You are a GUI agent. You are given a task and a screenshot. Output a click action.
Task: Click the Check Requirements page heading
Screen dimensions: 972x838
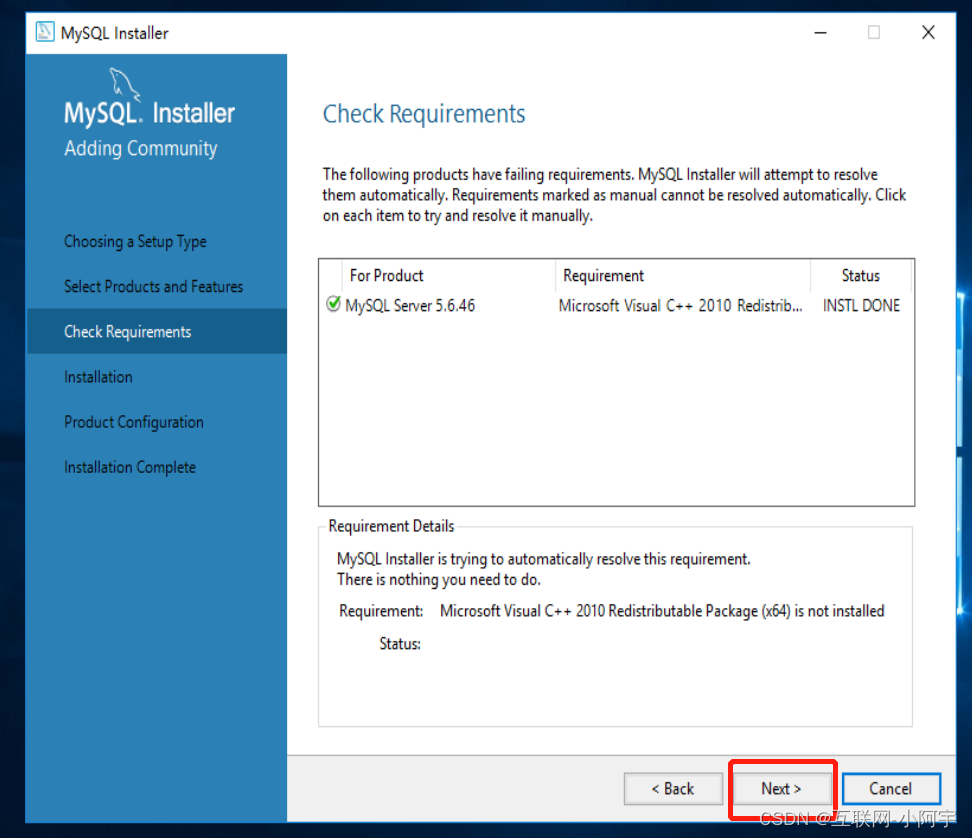(x=424, y=114)
